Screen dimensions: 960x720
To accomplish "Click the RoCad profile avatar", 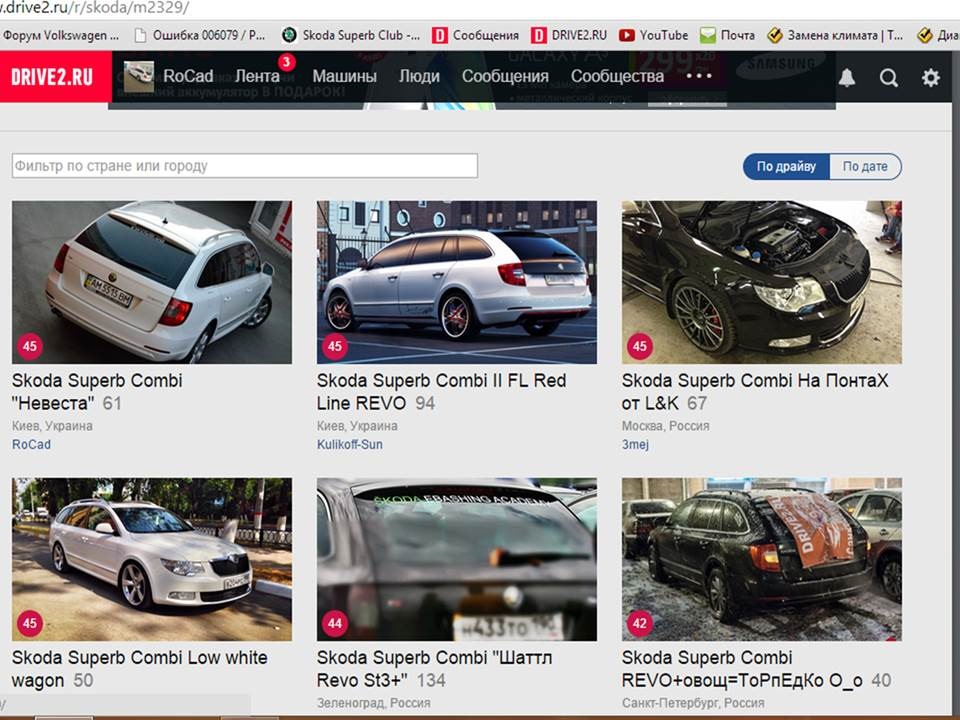I will click(x=139, y=77).
